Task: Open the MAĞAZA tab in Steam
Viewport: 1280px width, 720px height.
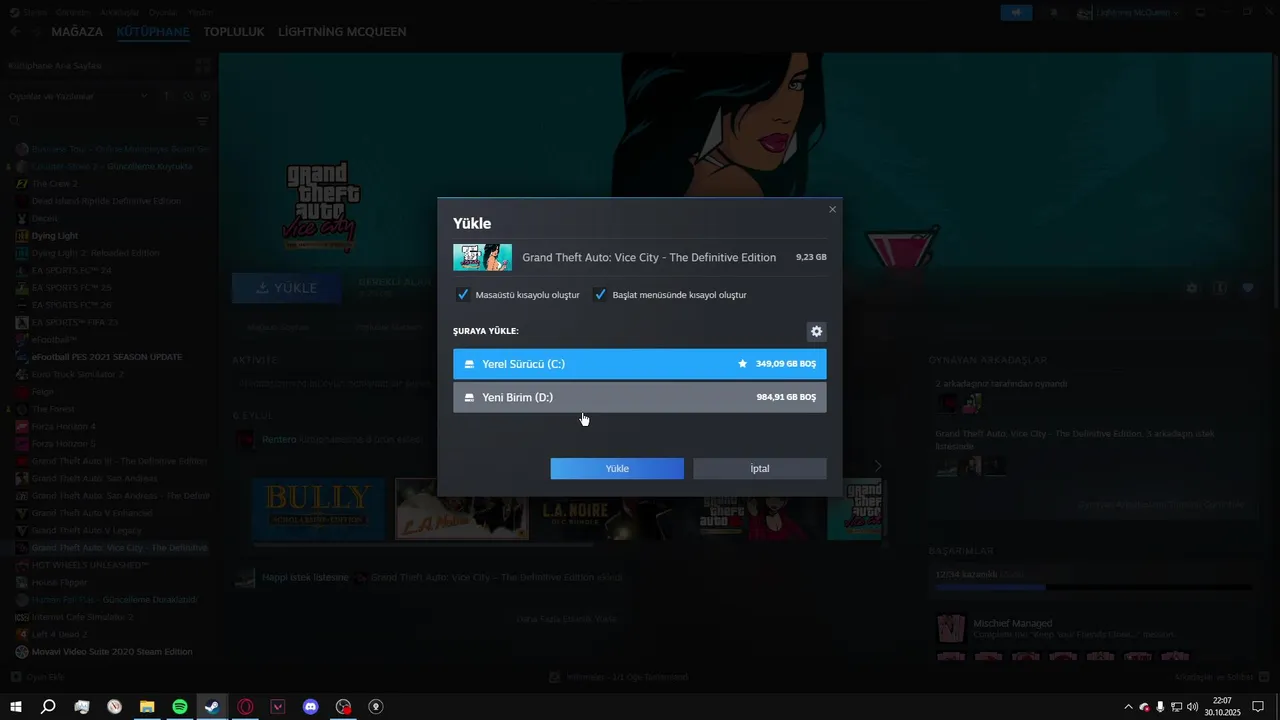Action: (77, 32)
